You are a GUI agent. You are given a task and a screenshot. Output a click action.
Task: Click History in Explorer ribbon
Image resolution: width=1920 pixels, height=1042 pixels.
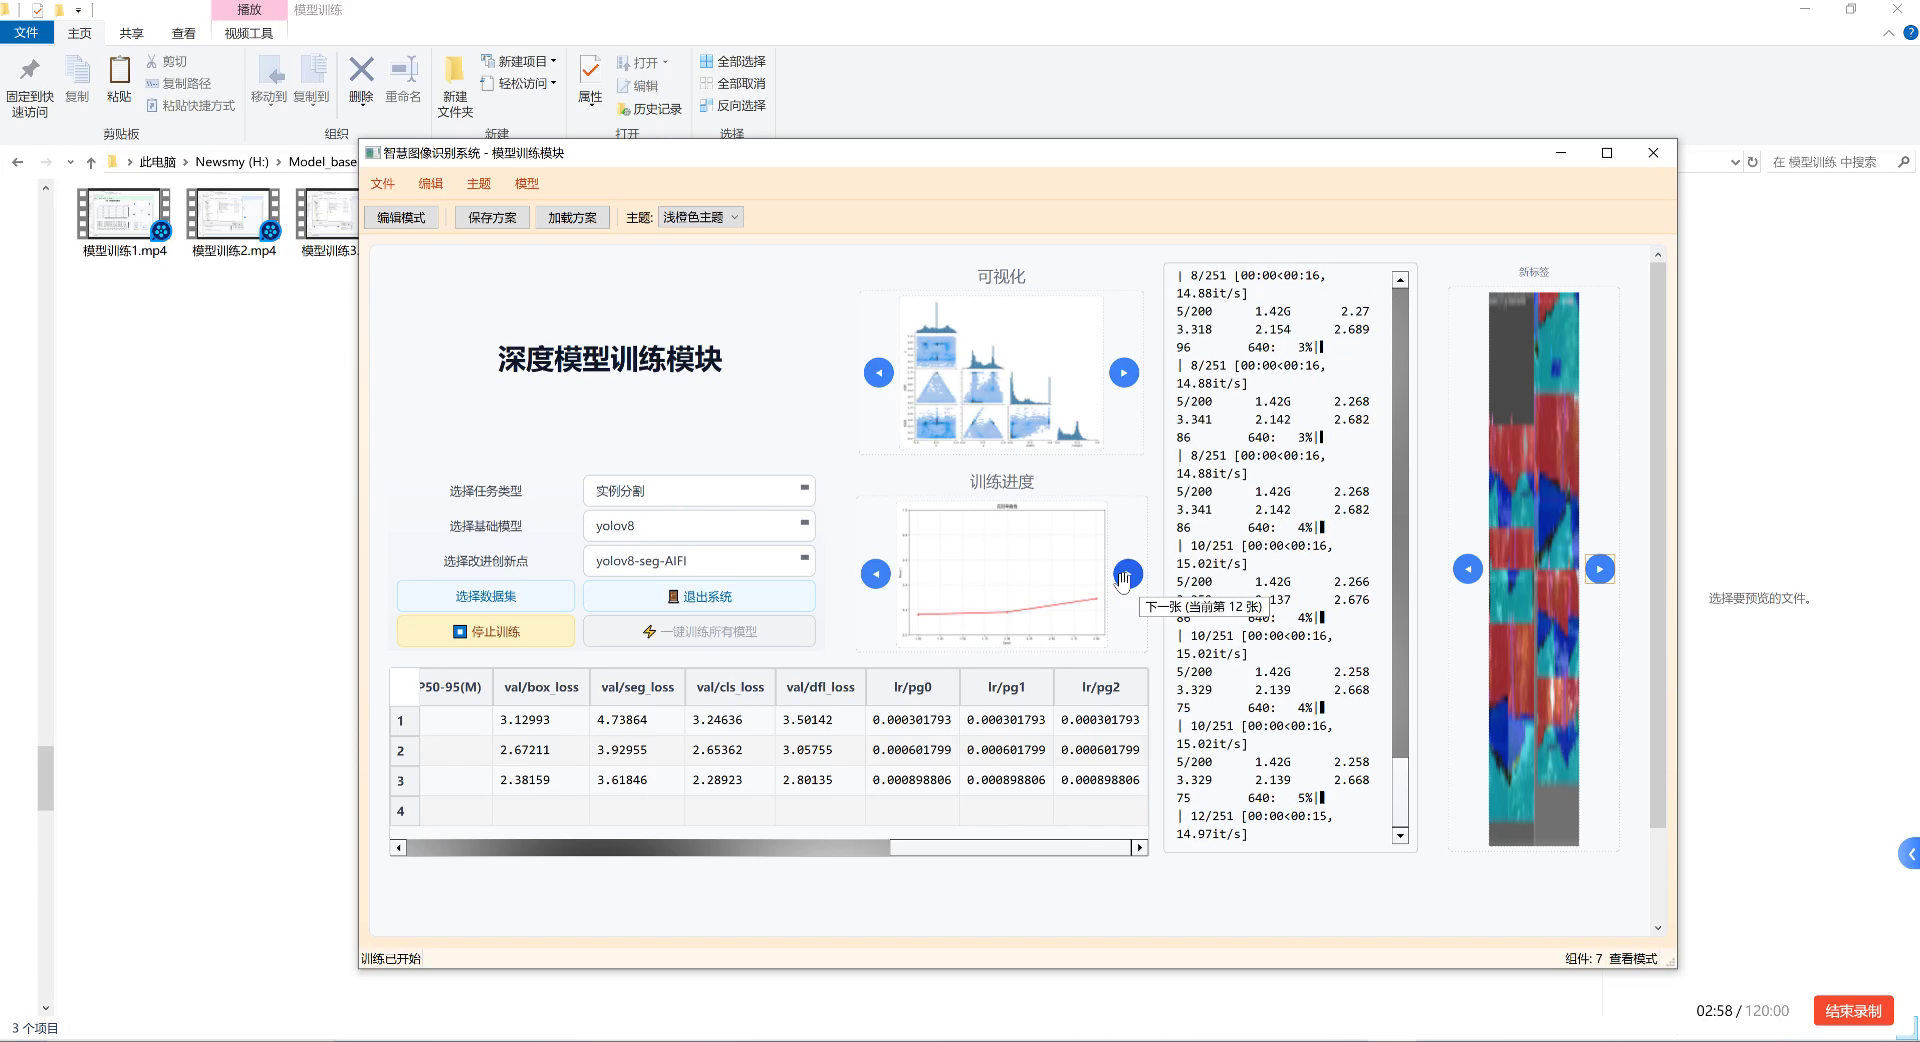(x=649, y=109)
